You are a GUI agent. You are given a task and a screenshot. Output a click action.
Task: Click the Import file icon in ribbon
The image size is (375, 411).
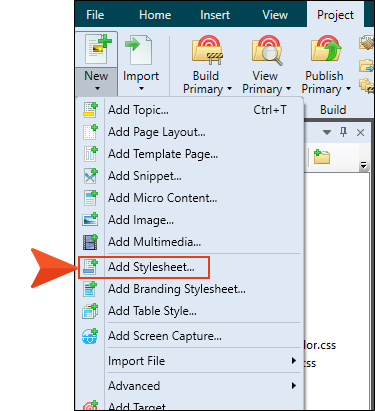point(138,51)
